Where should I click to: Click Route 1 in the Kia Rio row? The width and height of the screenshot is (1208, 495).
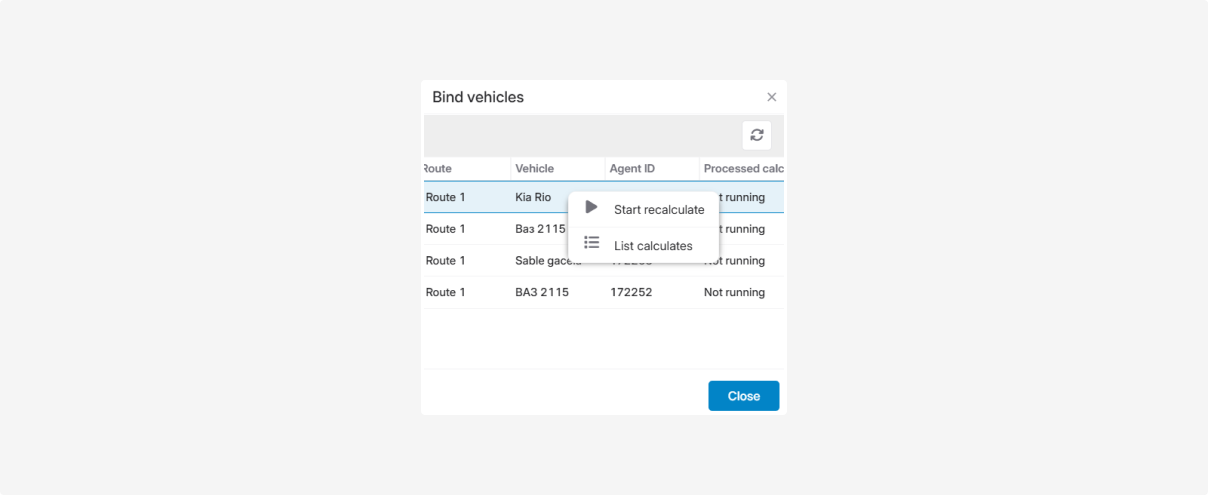pyautogui.click(x=446, y=198)
